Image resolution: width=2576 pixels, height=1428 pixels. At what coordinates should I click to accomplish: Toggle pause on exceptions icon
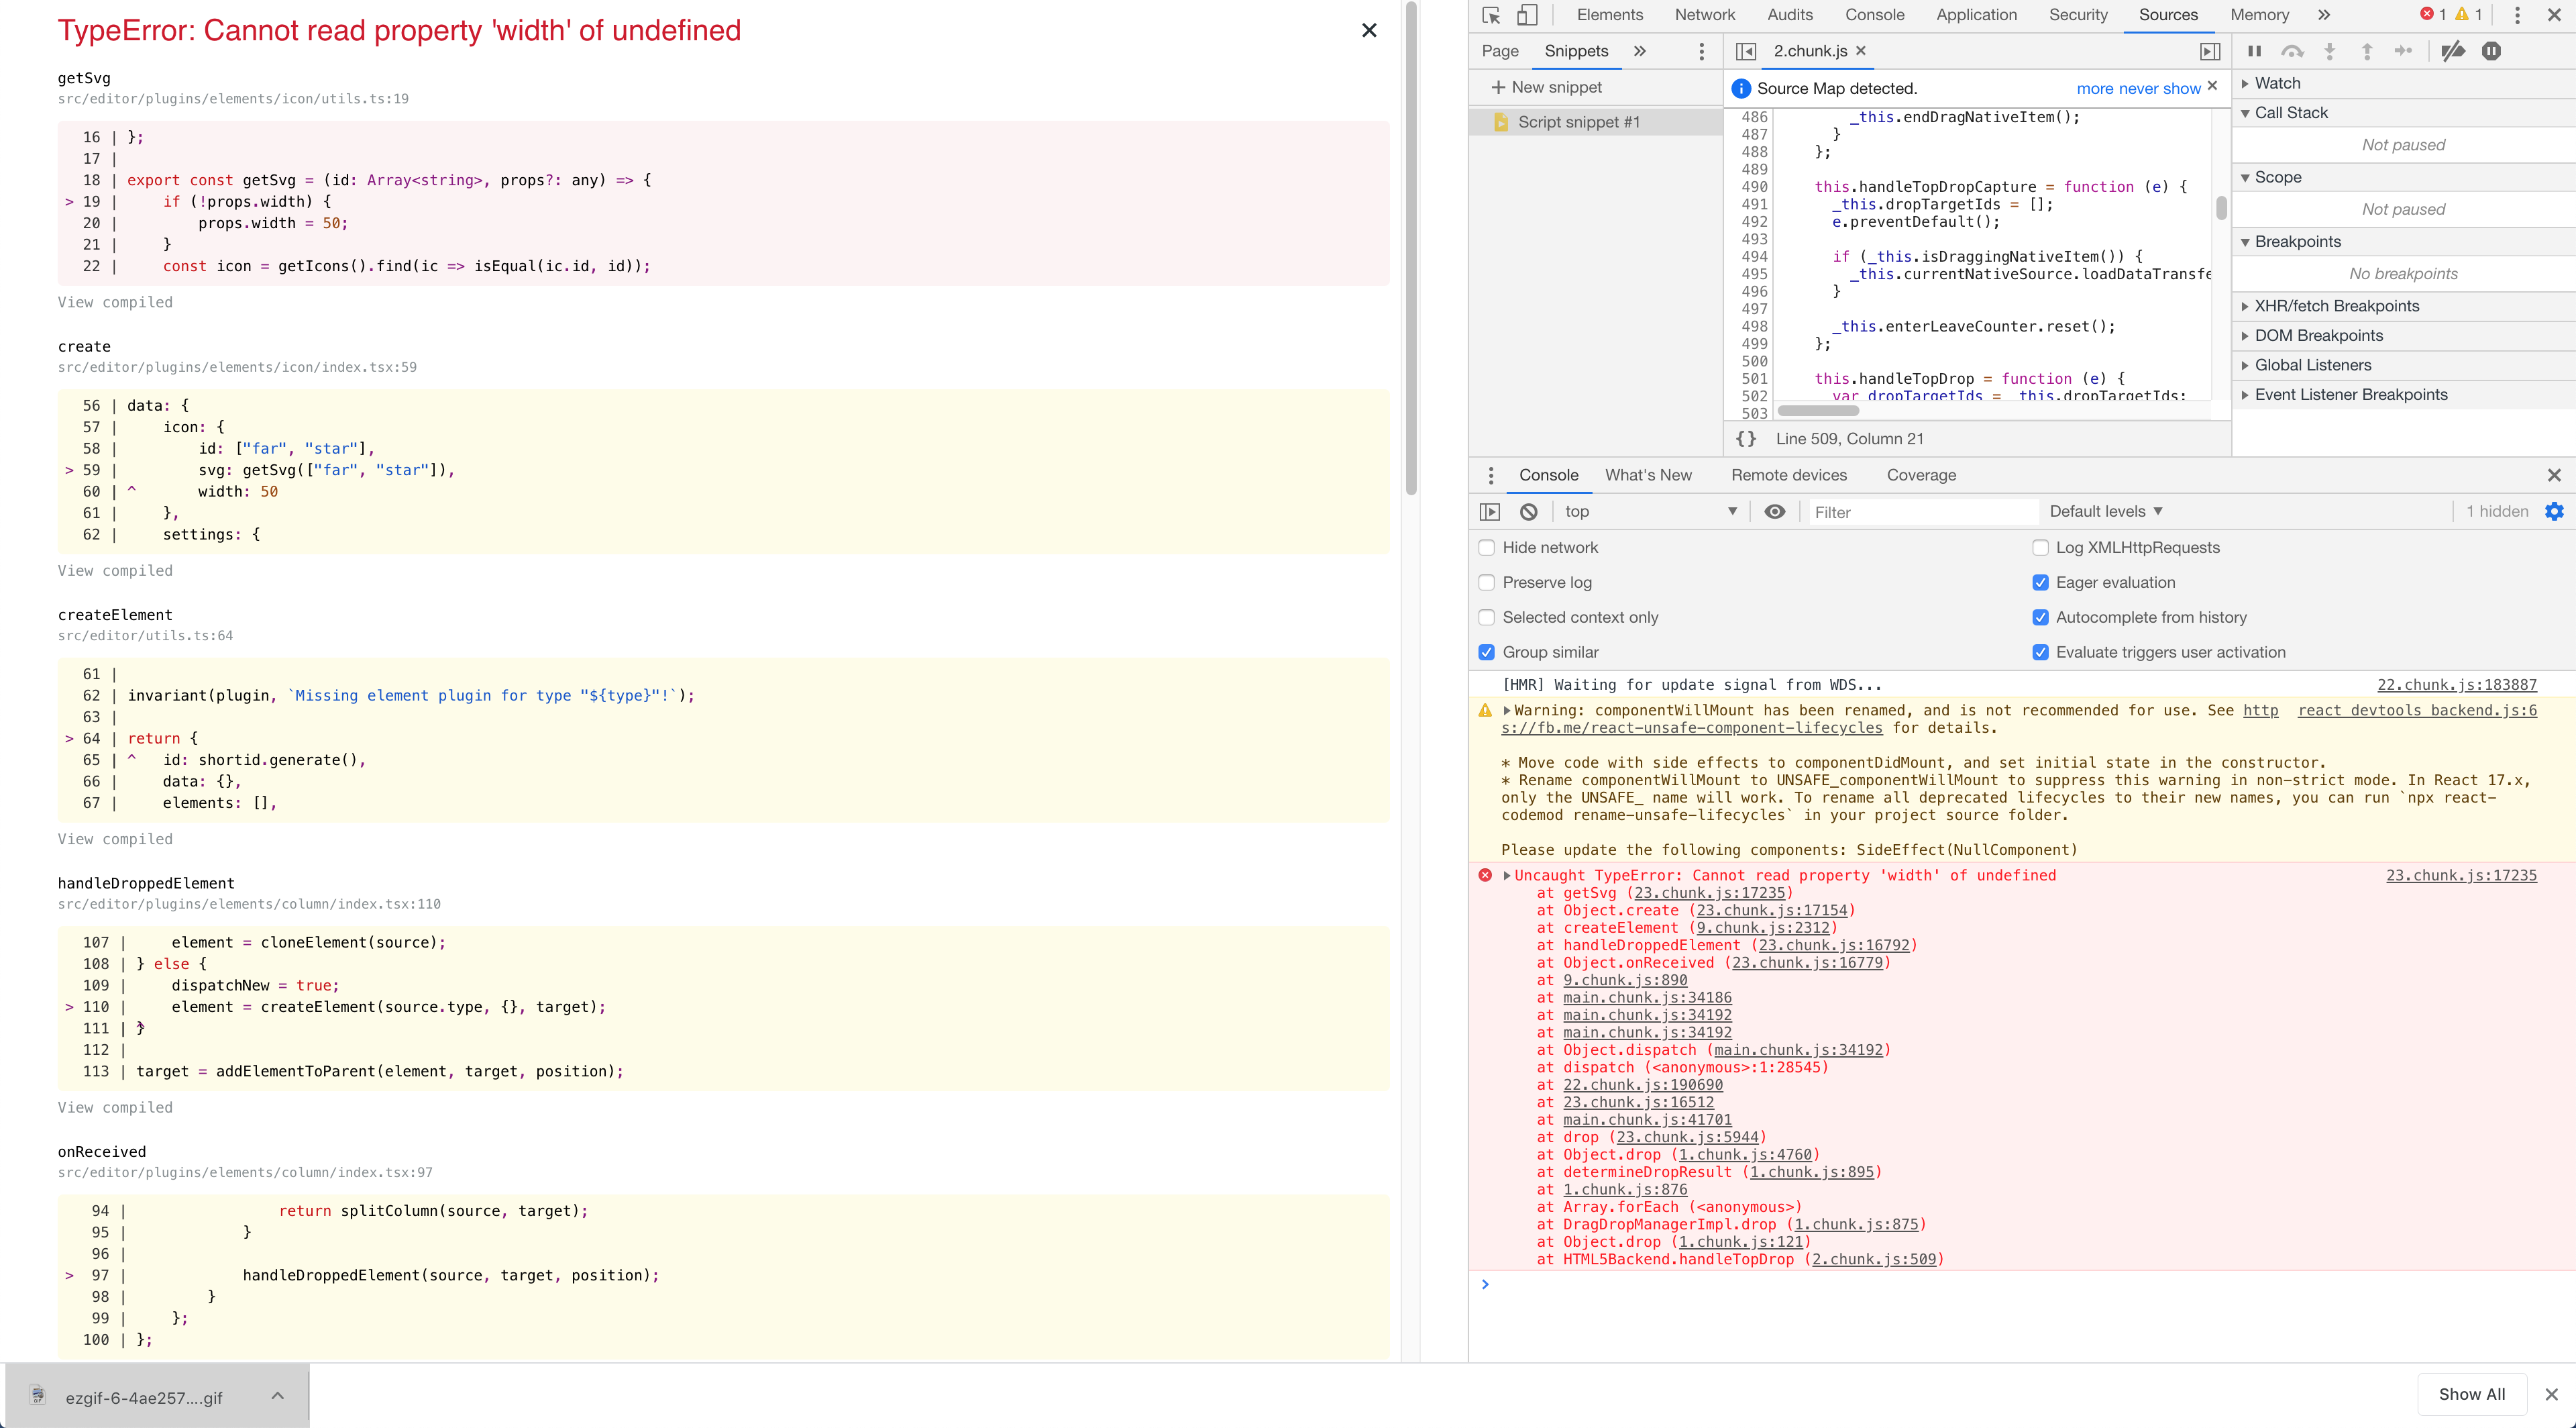(2491, 51)
